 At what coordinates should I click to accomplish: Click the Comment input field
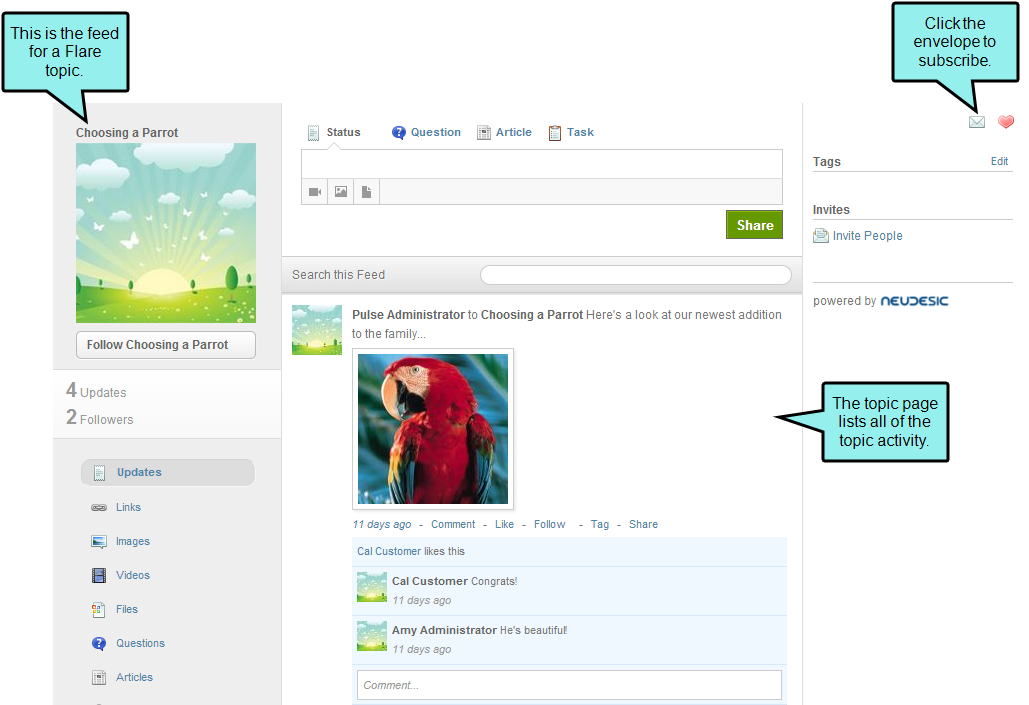click(x=568, y=684)
